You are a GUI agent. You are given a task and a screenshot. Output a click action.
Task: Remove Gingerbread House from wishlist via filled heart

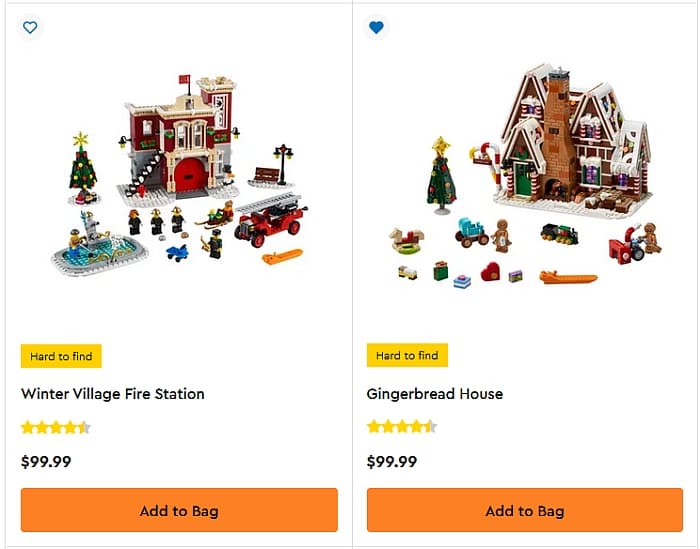(376, 28)
